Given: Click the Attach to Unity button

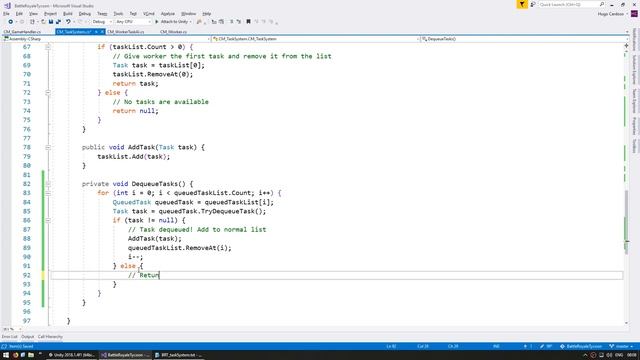Looking at the screenshot, I should click(x=173, y=22).
